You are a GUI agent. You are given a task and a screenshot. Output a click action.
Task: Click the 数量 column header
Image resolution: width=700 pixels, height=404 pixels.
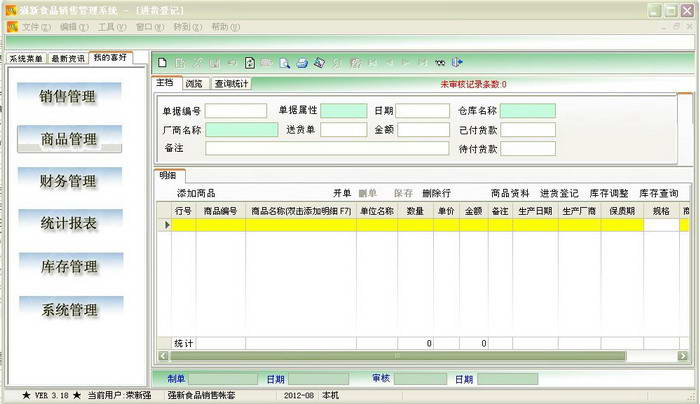pyautogui.click(x=415, y=211)
